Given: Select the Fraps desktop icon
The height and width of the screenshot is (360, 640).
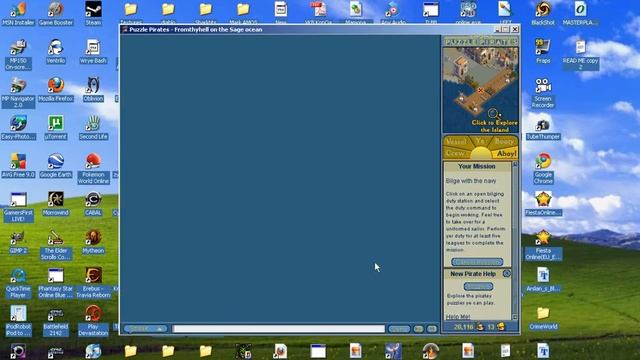Looking at the screenshot, I should (543, 51).
